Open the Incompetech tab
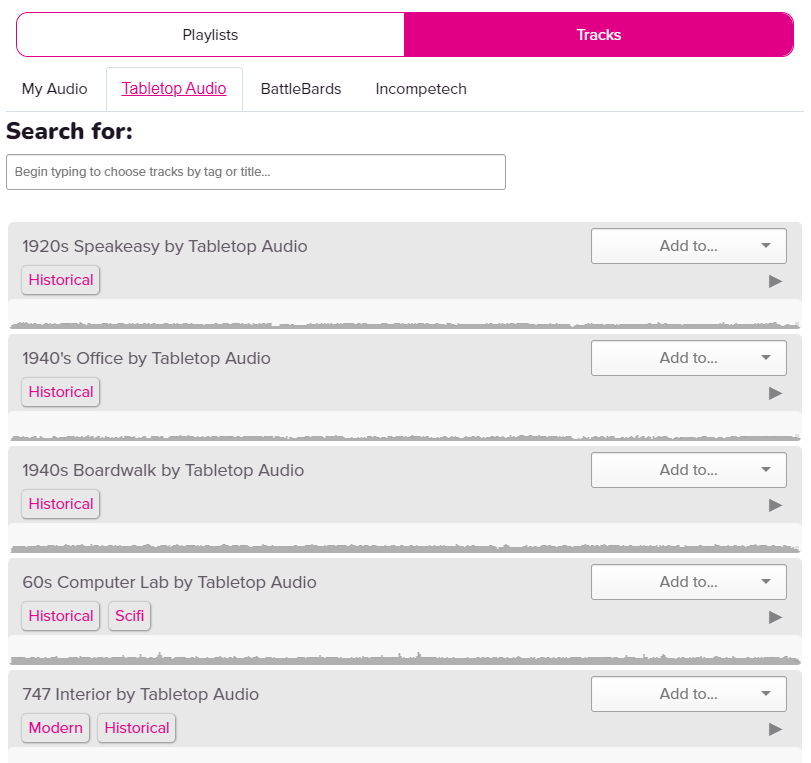Image resolution: width=811 pixels, height=763 pixels. 421,89
